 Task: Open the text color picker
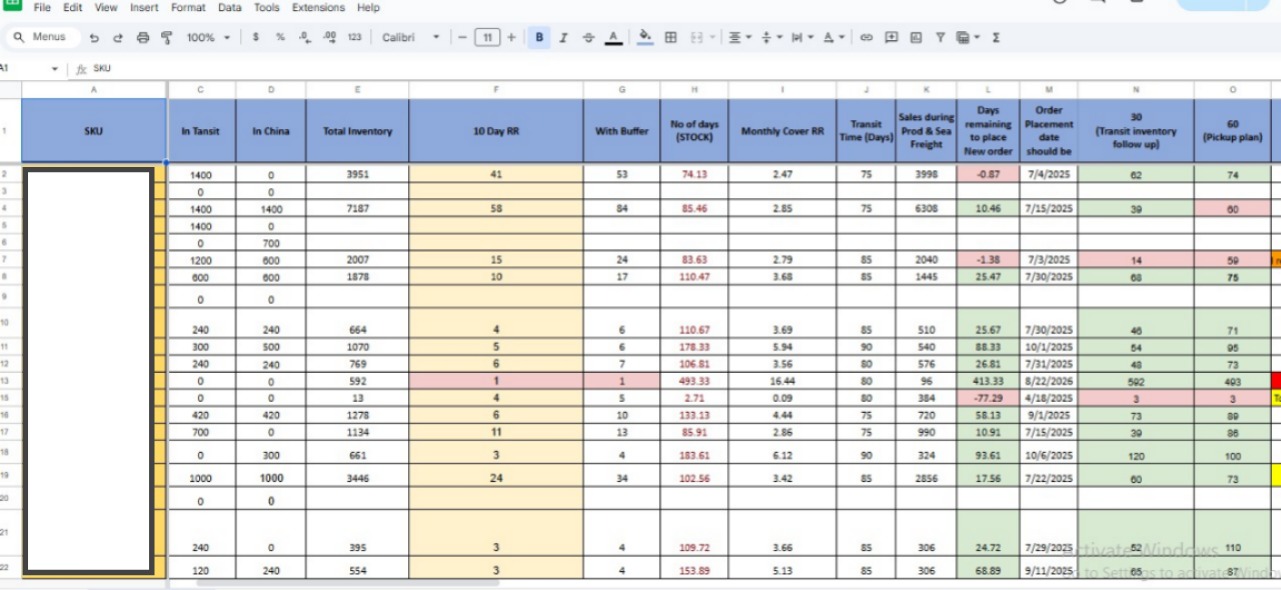[613, 37]
